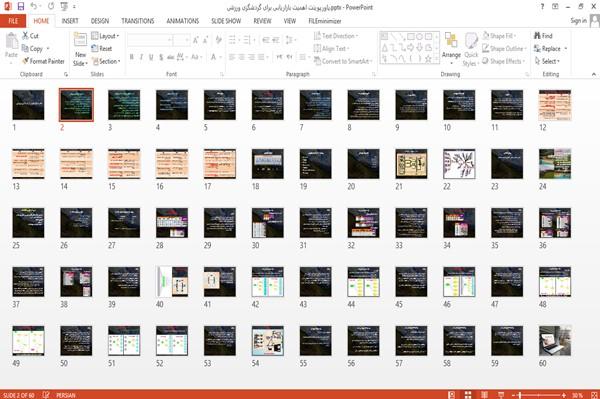This screenshot has width=600, height=399.
Task: Increase list indent level
Action: pos(276,40)
